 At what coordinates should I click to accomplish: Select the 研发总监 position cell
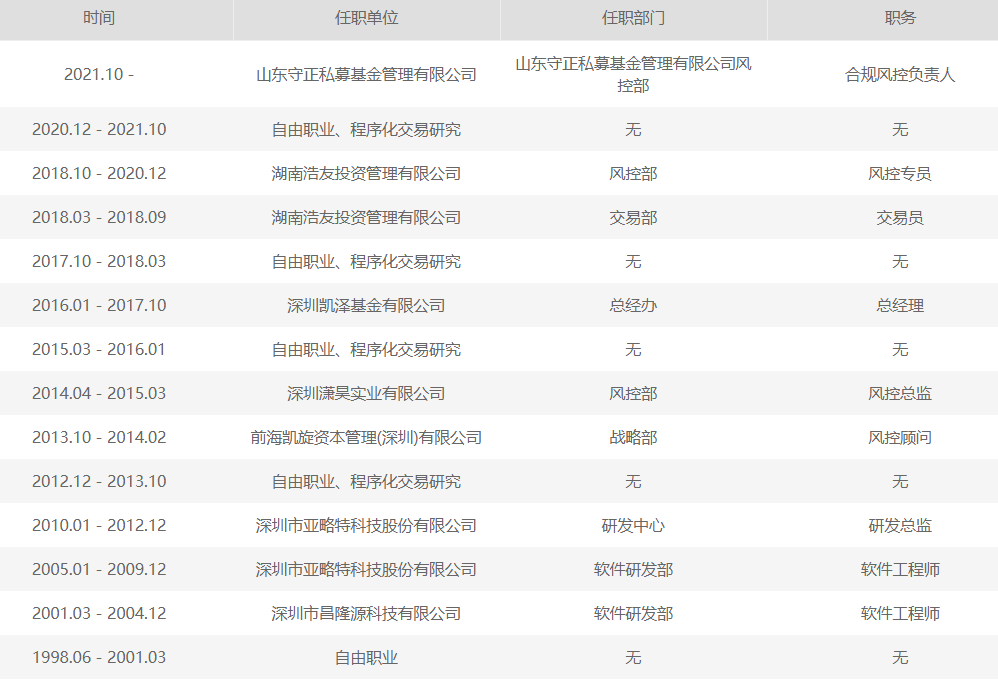coord(900,525)
